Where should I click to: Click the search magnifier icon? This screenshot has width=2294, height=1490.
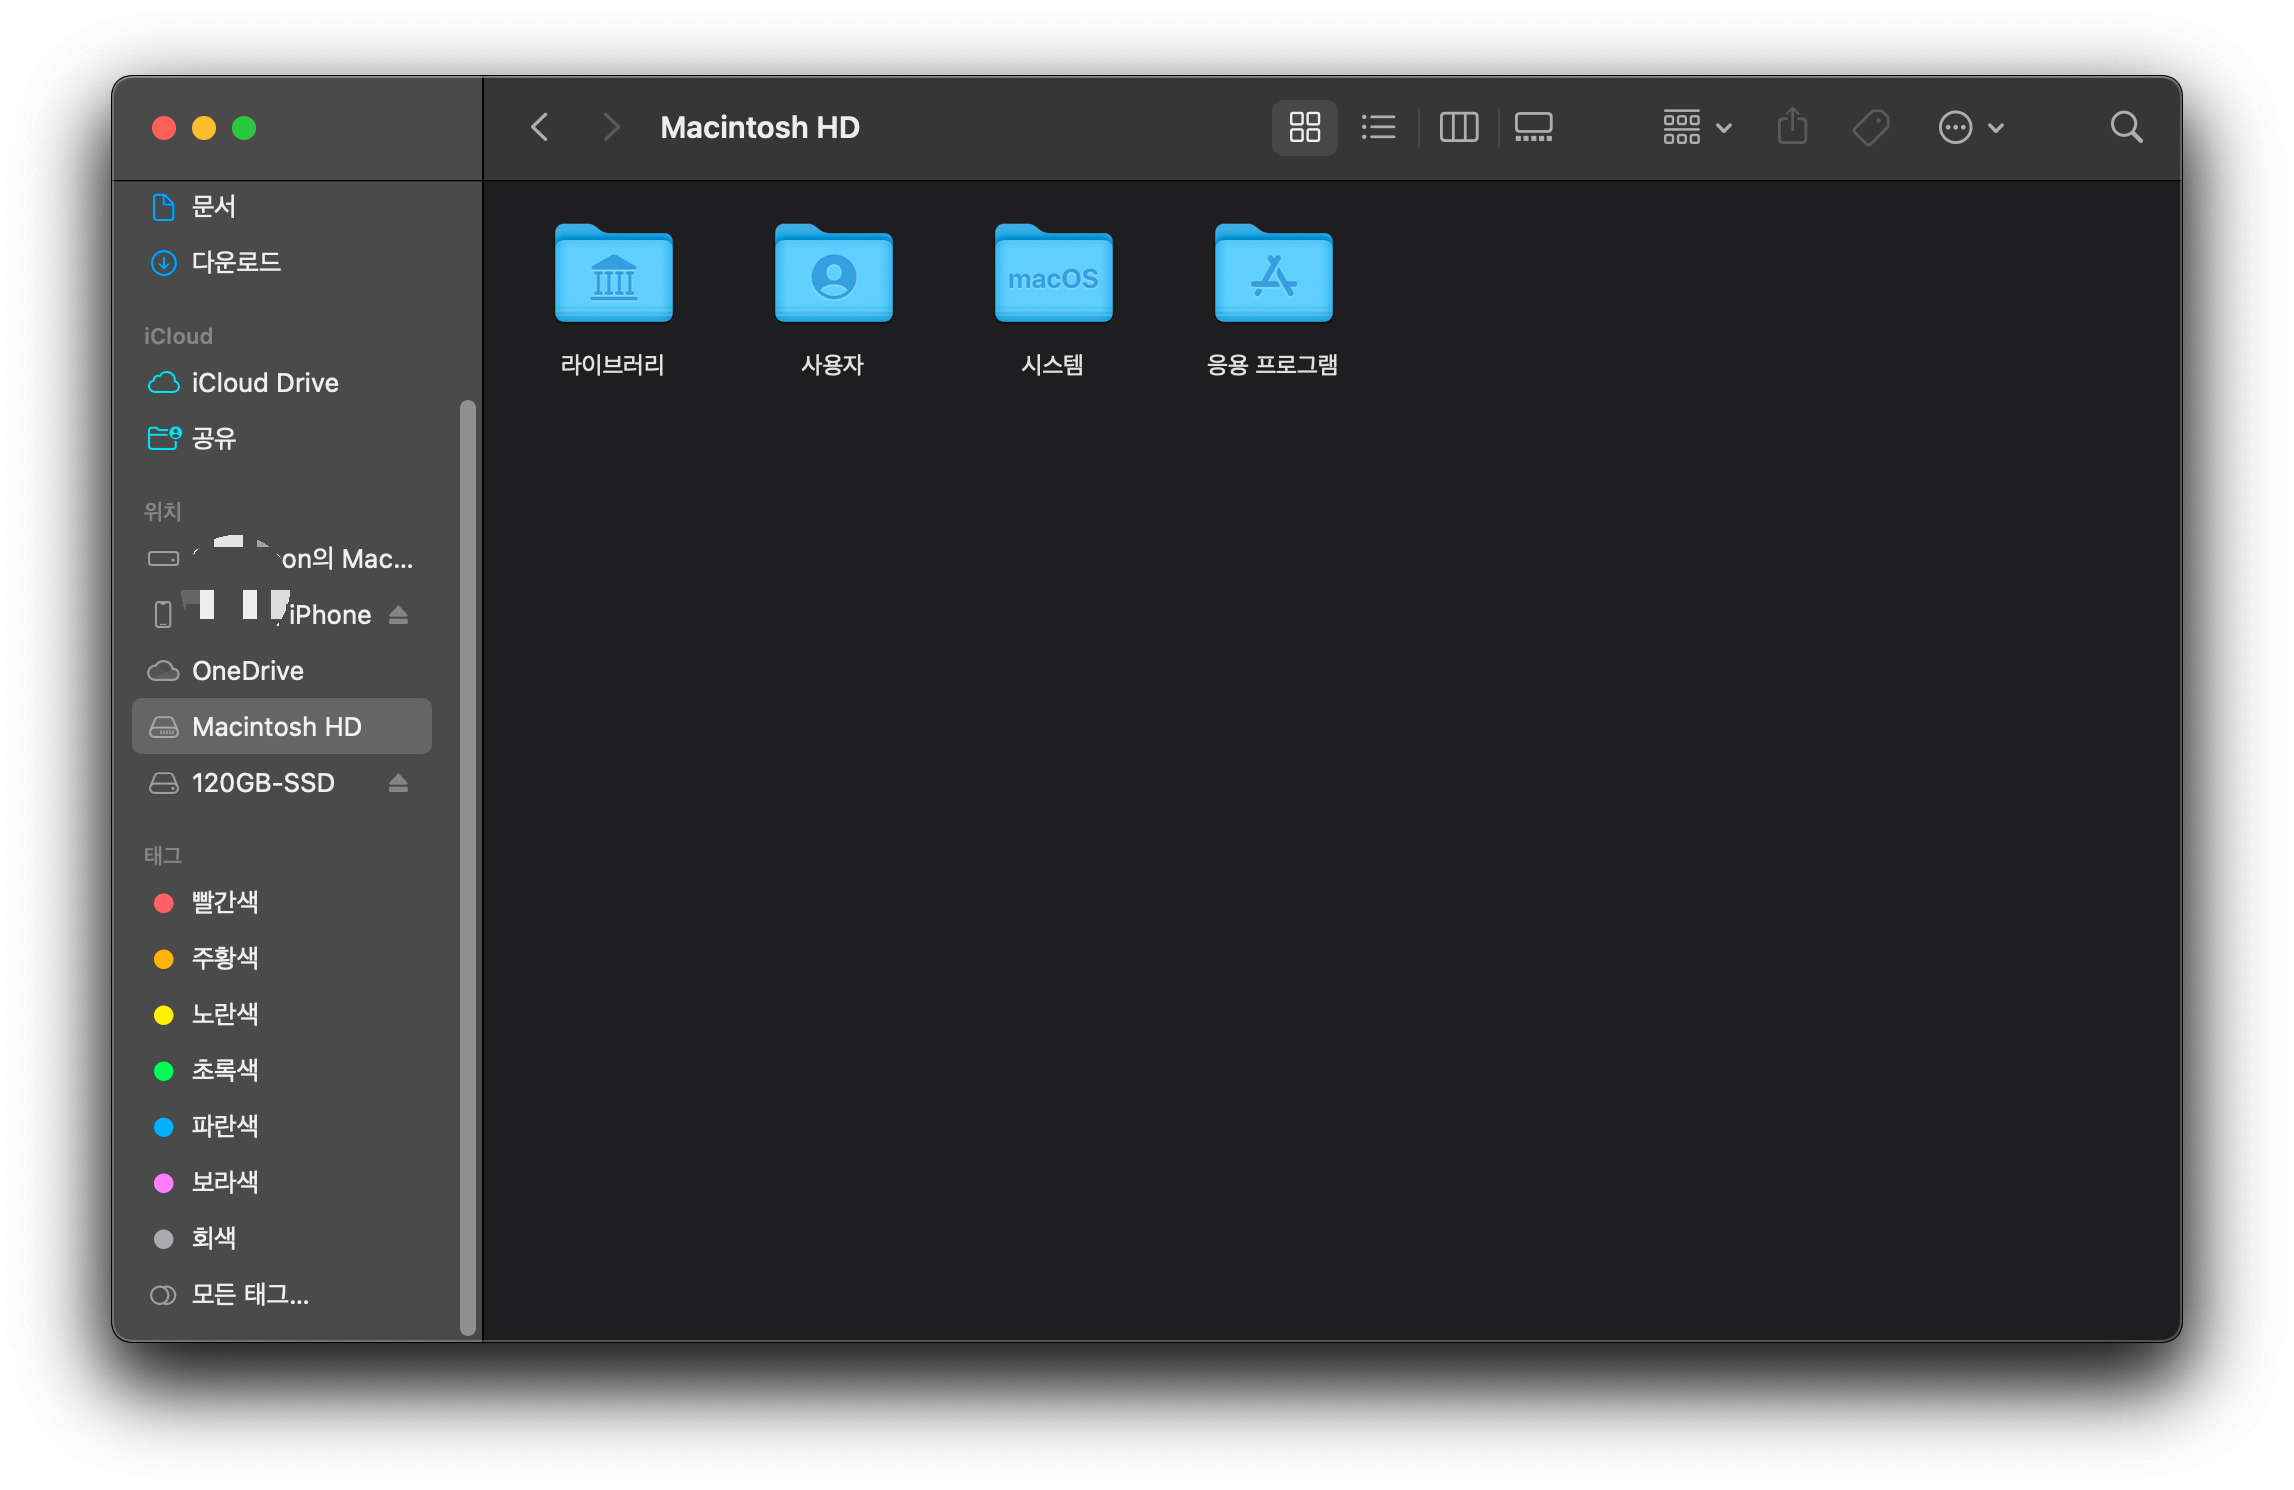pyautogui.click(x=2126, y=128)
